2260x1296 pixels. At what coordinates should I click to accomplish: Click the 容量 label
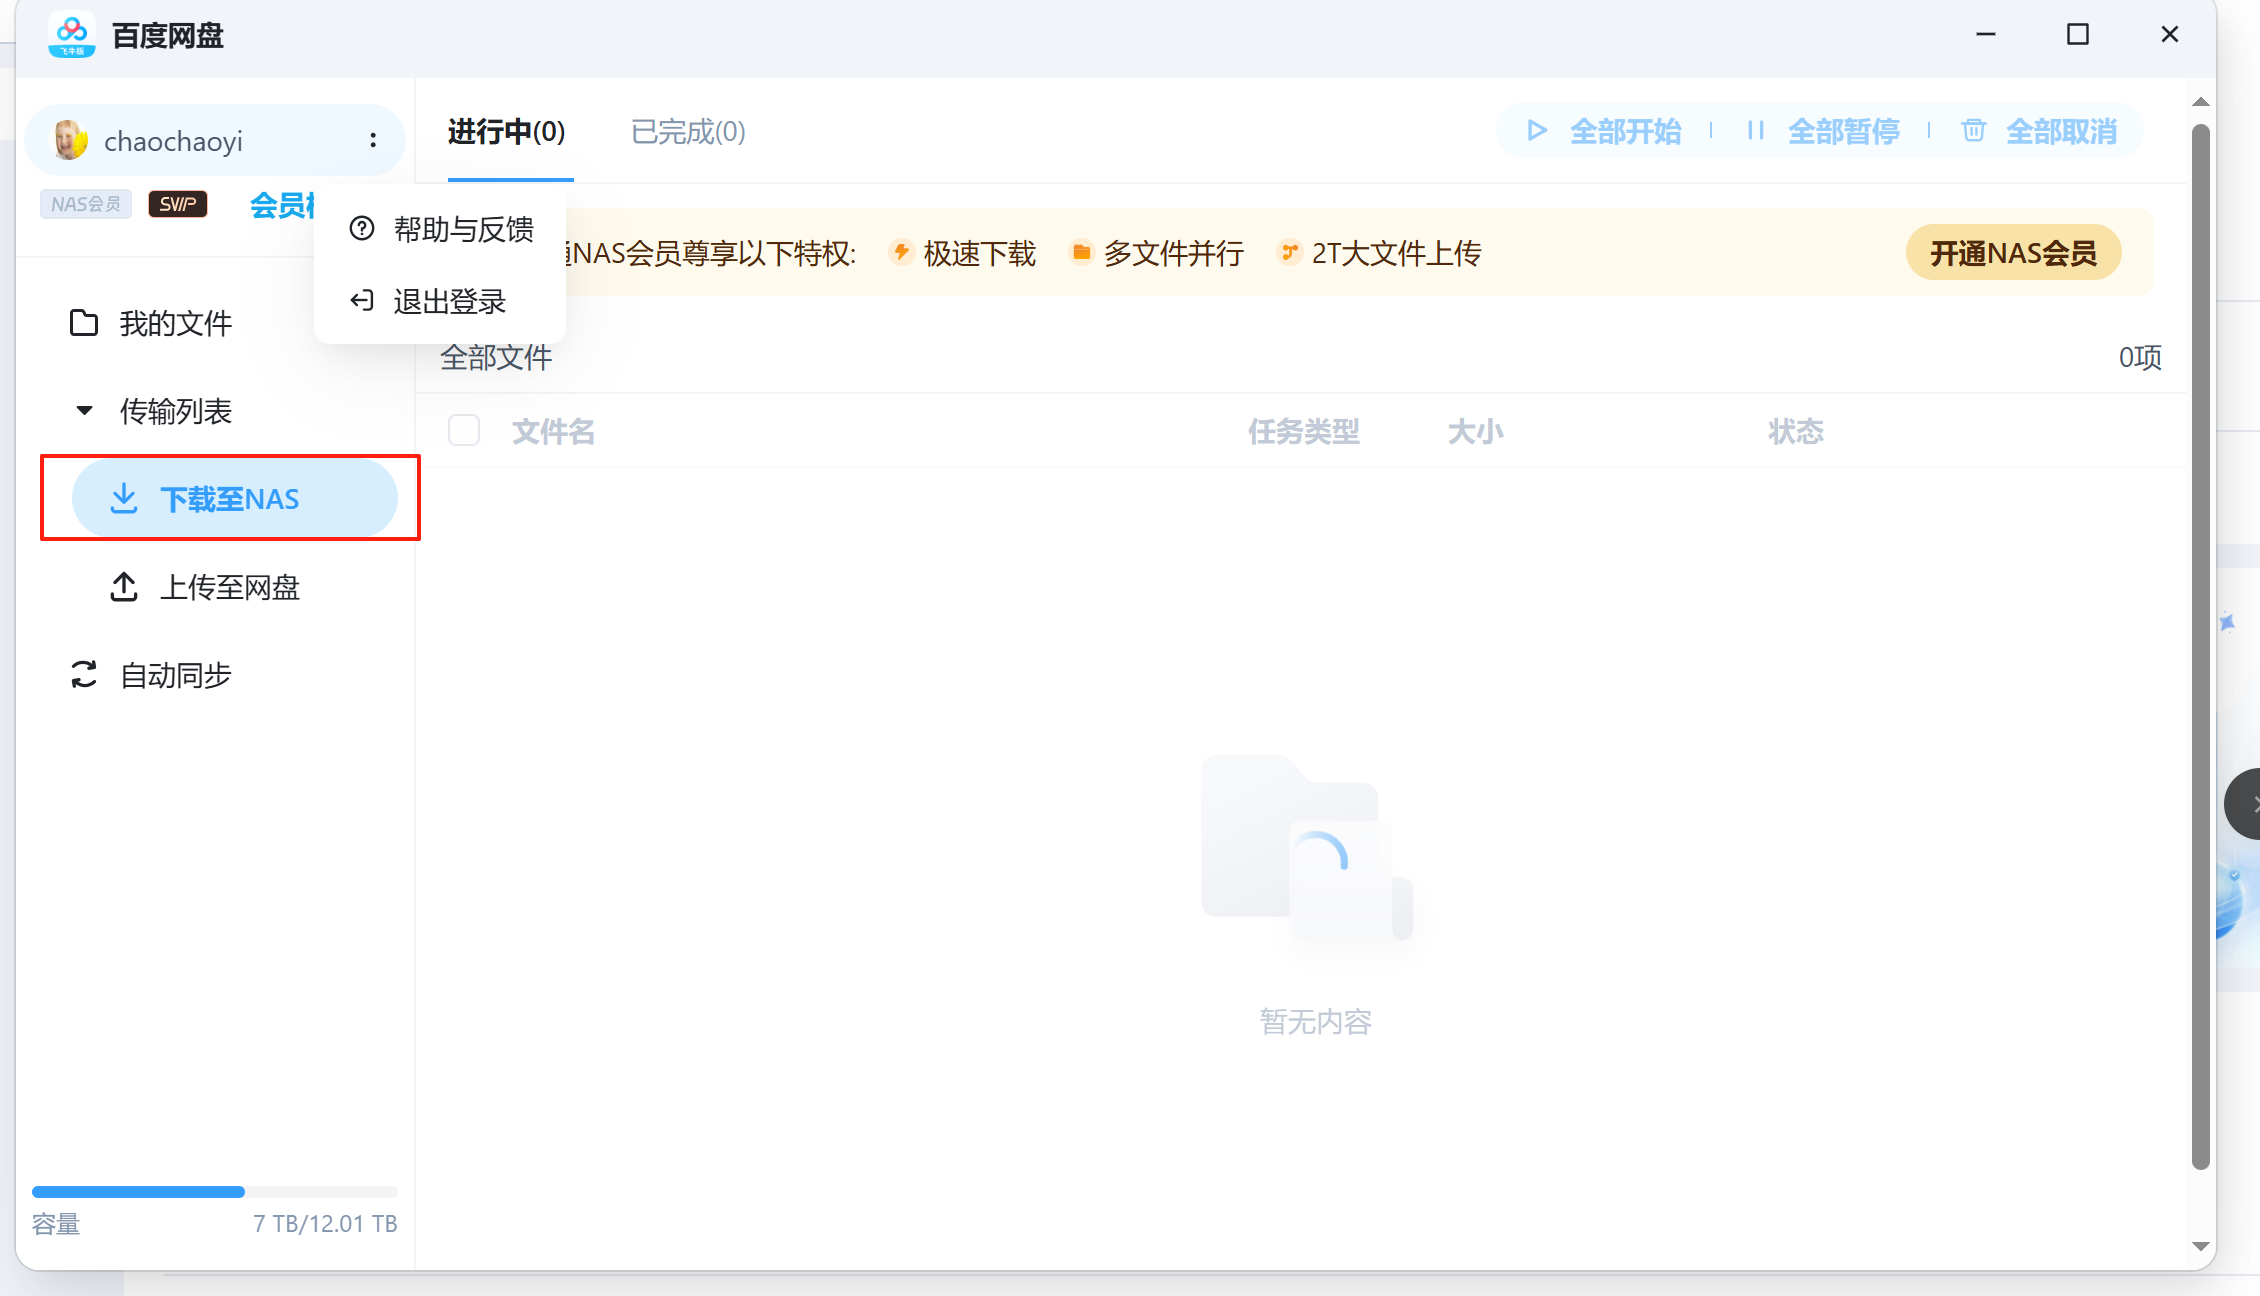point(56,1224)
